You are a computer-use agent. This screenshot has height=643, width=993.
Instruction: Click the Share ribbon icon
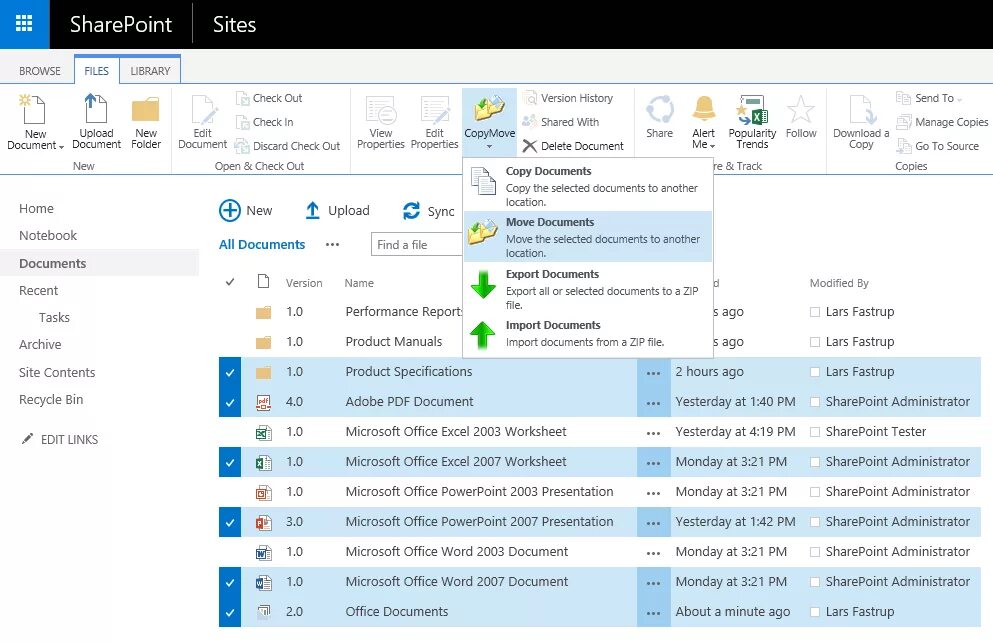[x=659, y=116]
